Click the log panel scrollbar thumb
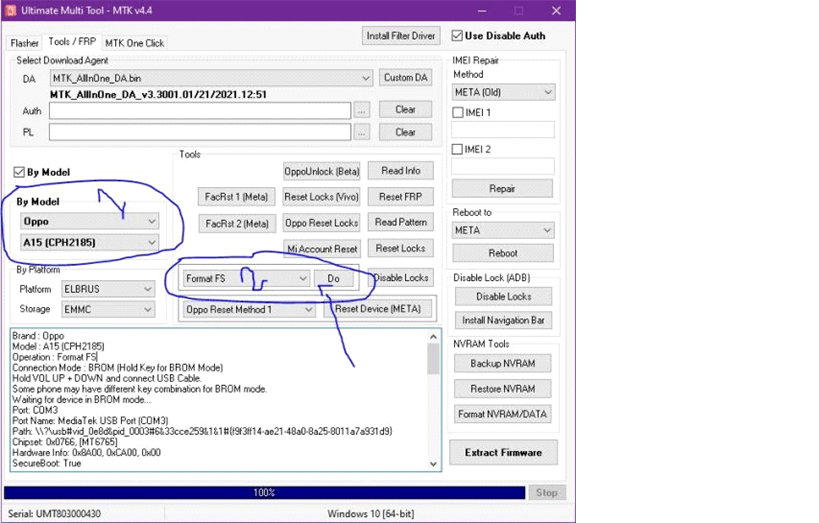The height and width of the screenshot is (523, 819). point(434,359)
